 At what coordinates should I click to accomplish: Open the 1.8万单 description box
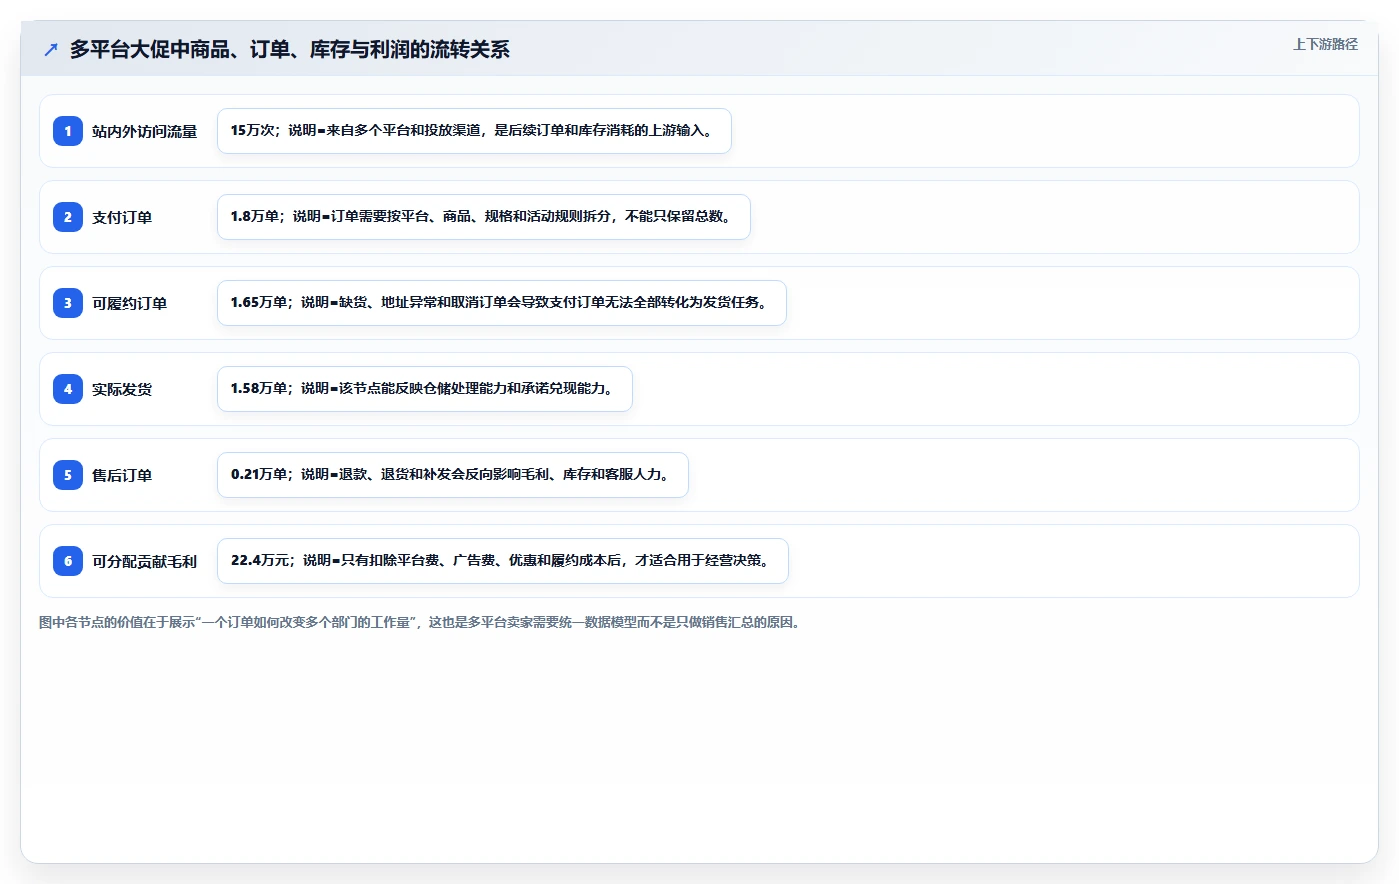(484, 217)
